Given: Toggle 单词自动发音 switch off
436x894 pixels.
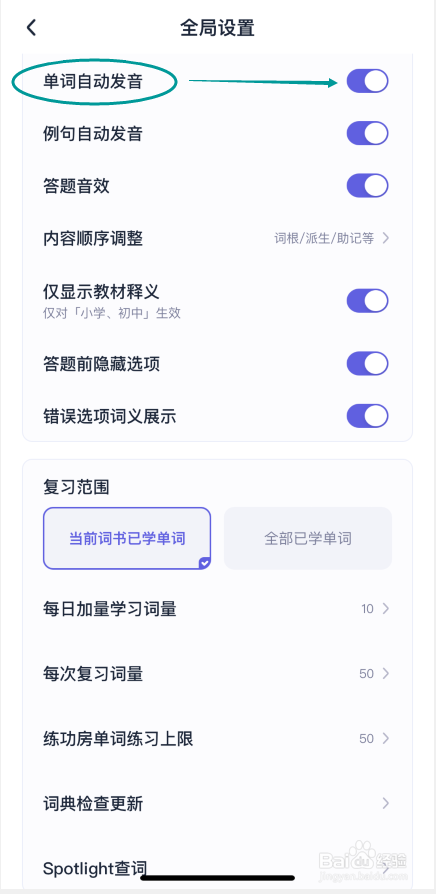Looking at the screenshot, I should click(x=368, y=82).
